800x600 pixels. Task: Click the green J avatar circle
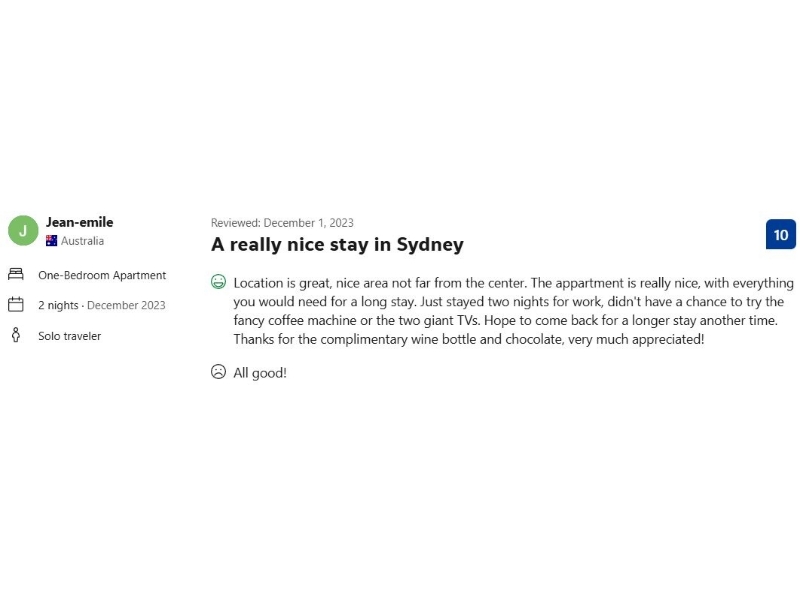point(23,231)
